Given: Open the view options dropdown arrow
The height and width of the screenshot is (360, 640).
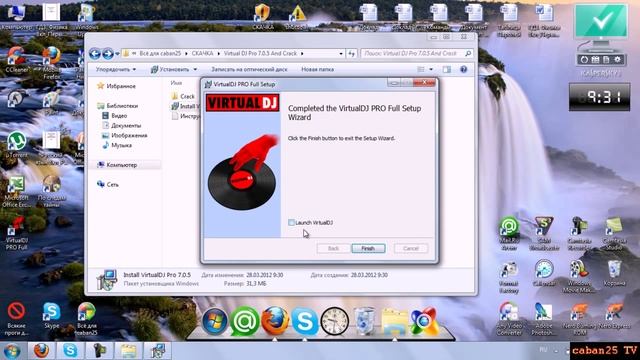Looking at the screenshot, I should [x=431, y=69].
